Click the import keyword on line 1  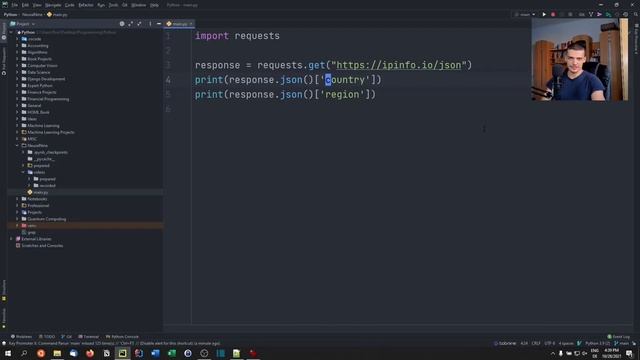tap(212, 36)
